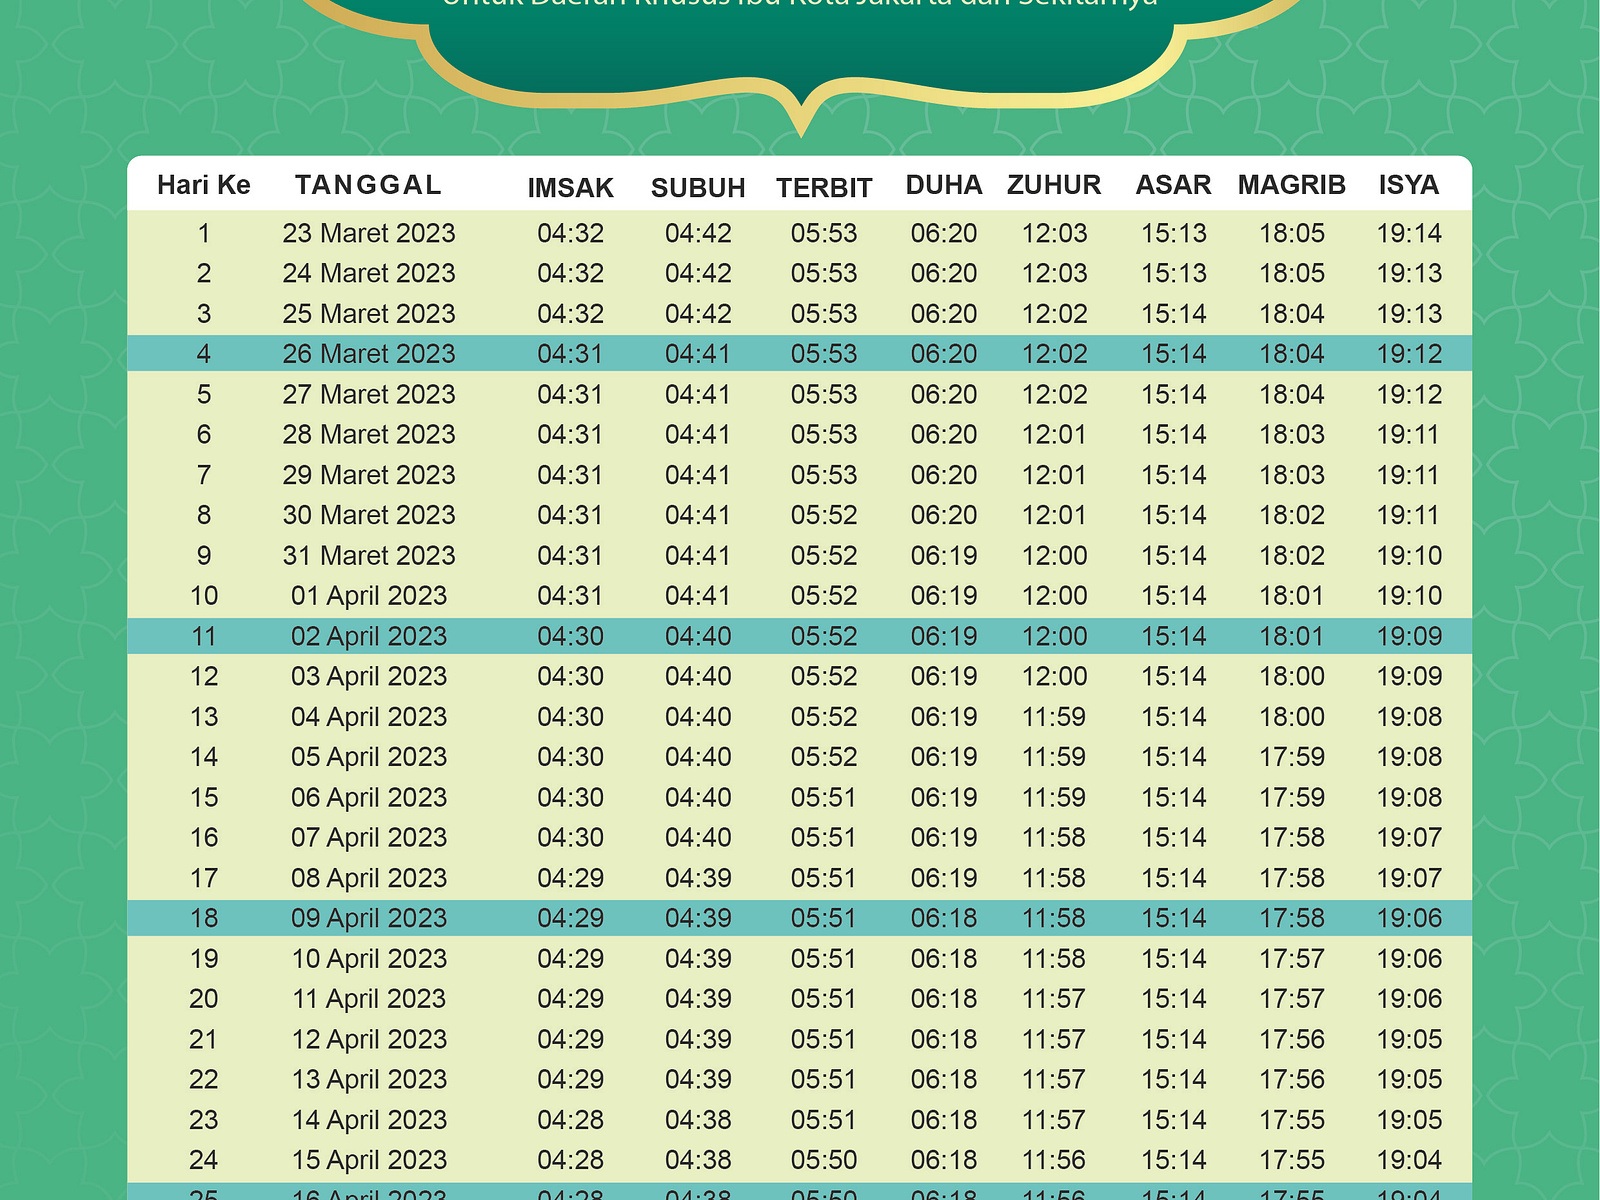The image size is (1600, 1200).
Task: Select the date '05 April 2023'
Action: 369,757
